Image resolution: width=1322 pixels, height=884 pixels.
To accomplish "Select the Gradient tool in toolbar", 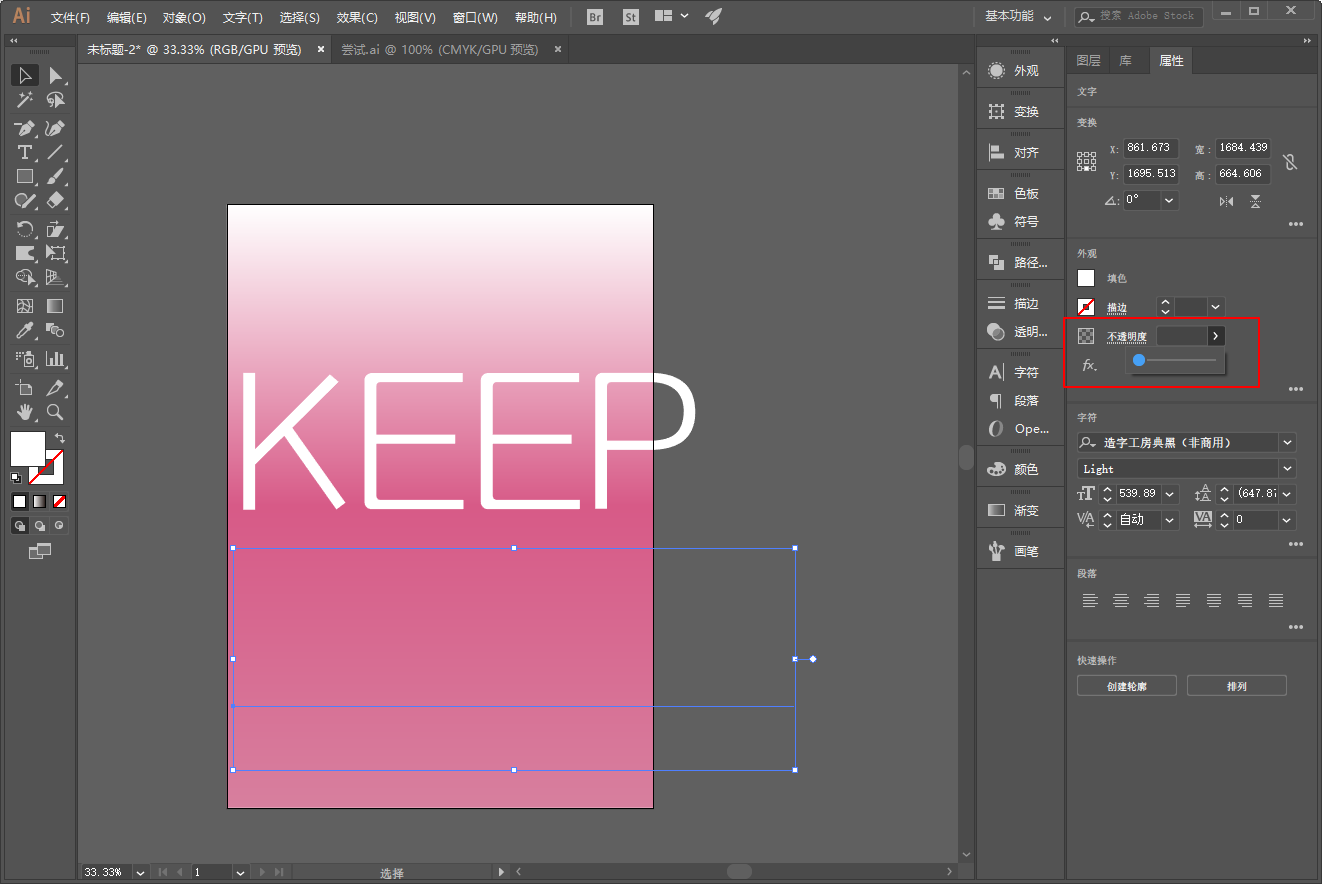I will tap(56, 306).
